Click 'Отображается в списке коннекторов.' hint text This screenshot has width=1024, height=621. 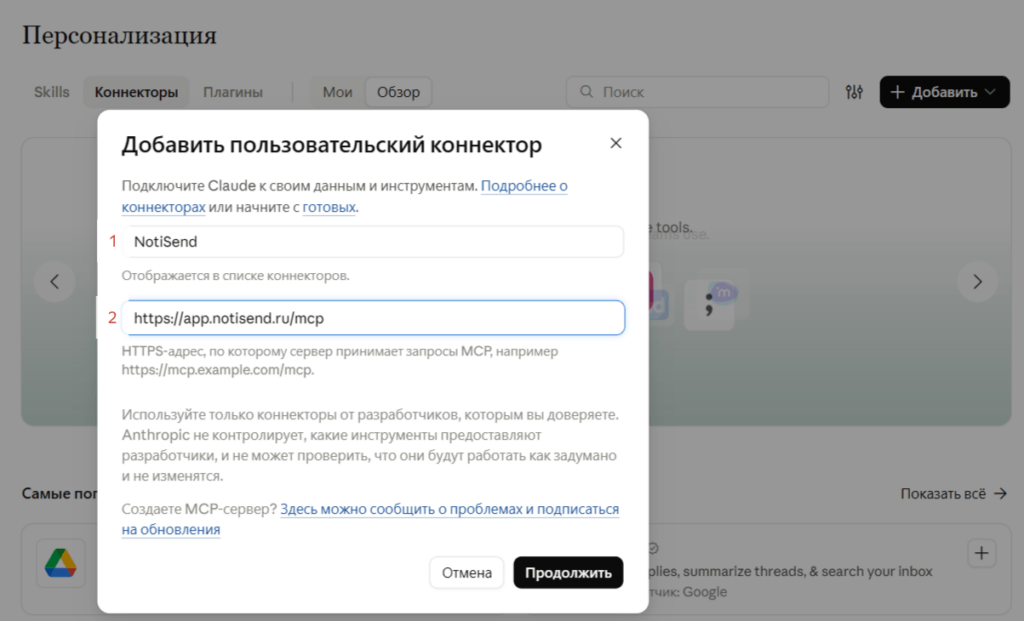point(235,276)
